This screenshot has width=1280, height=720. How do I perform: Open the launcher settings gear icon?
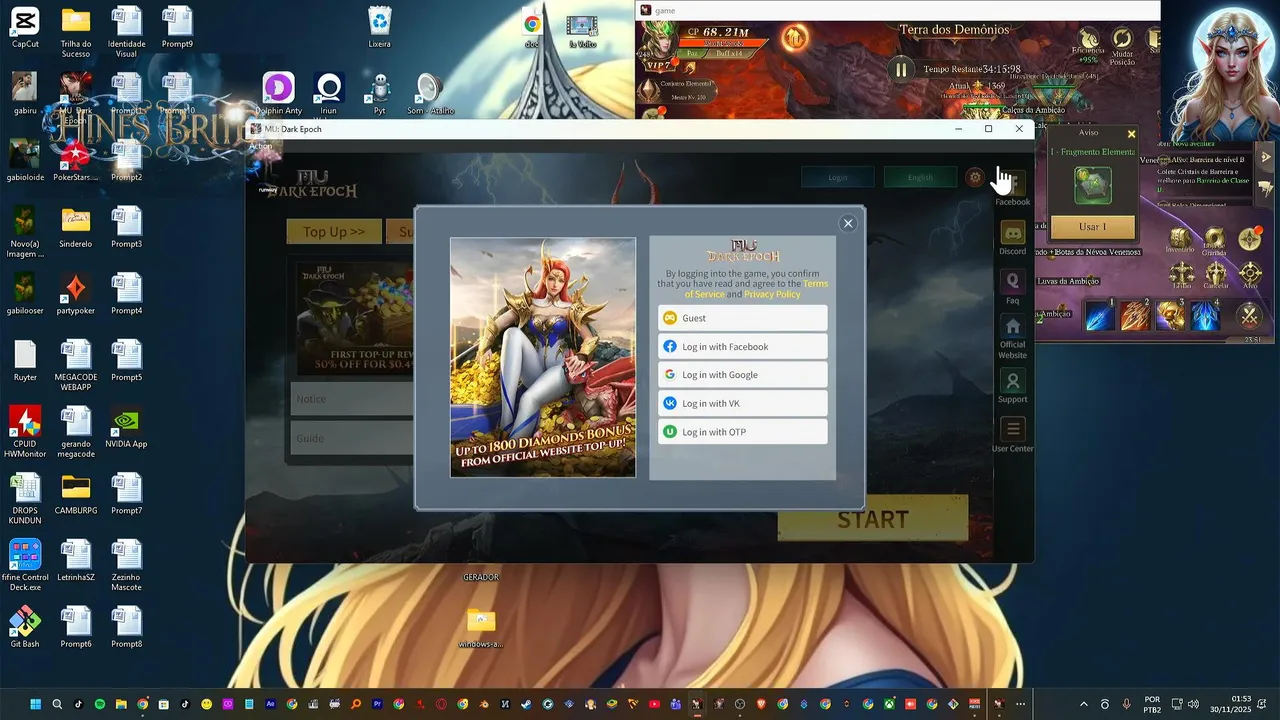pyautogui.click(x=975, y=177)
